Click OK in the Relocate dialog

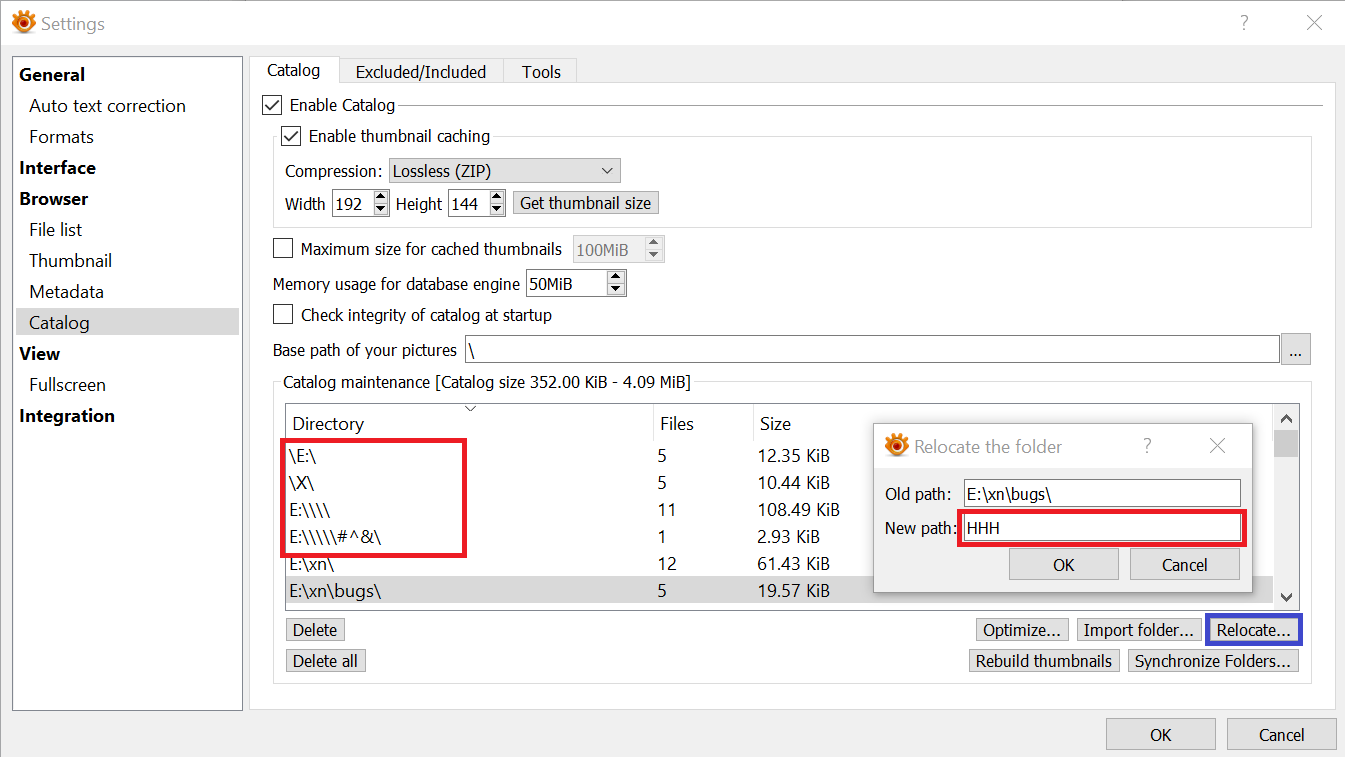click(x=1063, y=565)
